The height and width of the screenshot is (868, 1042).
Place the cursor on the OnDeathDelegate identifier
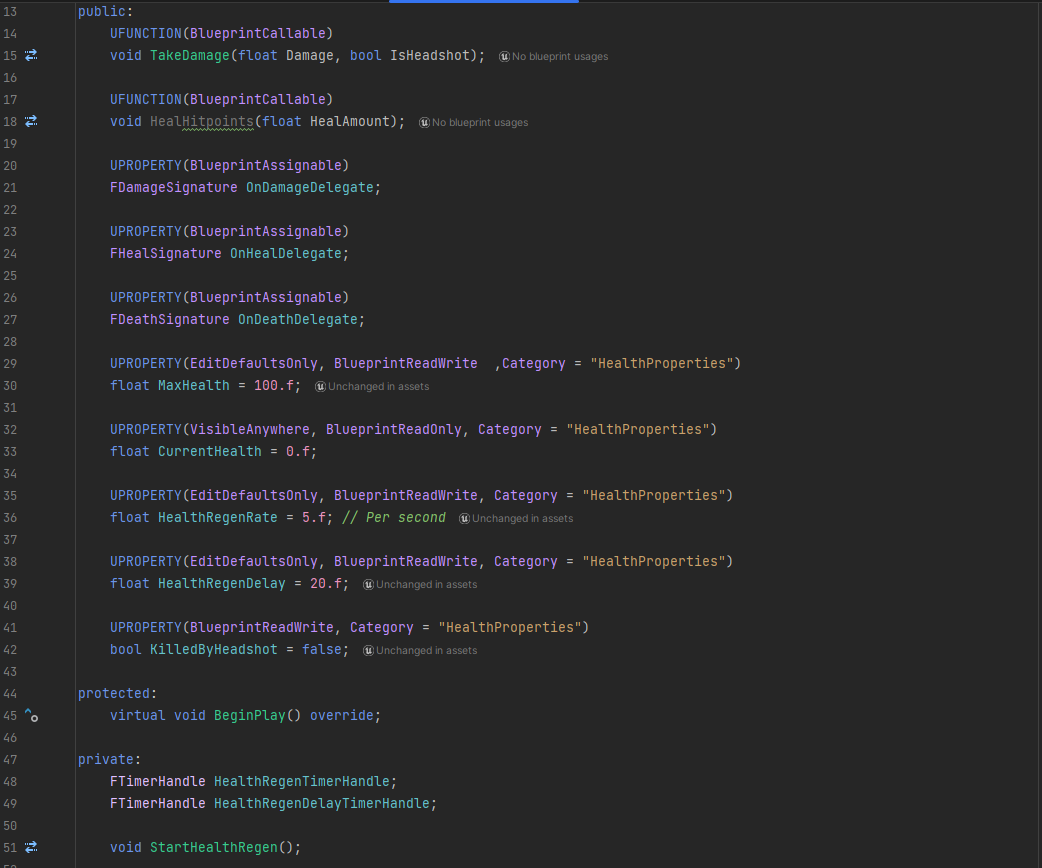pyautogui.click(x=297, y=319)
